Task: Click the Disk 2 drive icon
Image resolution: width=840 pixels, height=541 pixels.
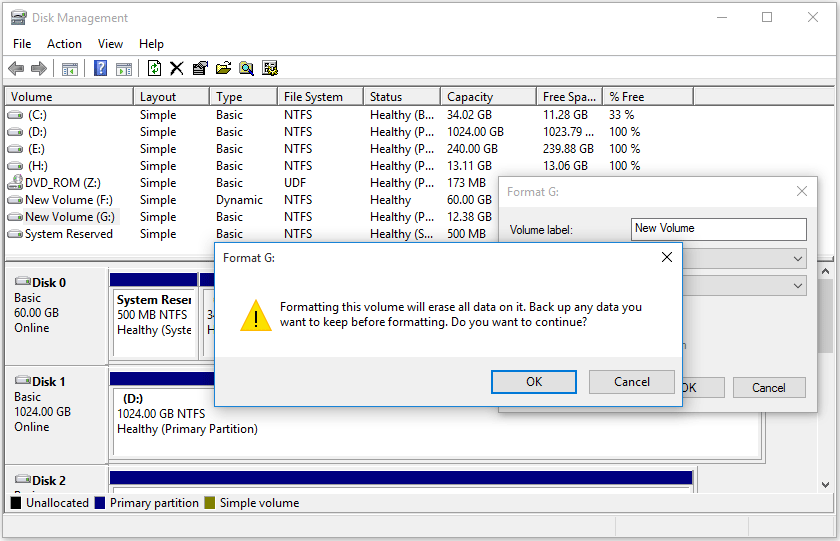Action: pyautogui.click(x=22, y=479)
